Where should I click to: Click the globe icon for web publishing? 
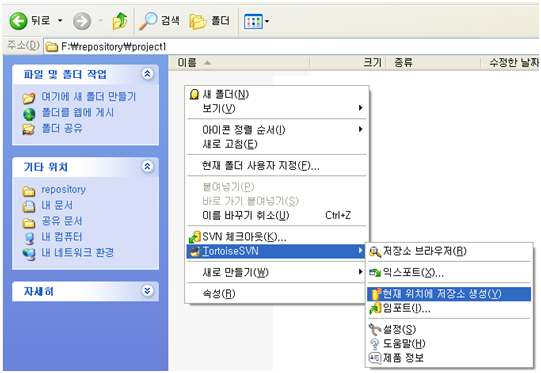point(29,114)
